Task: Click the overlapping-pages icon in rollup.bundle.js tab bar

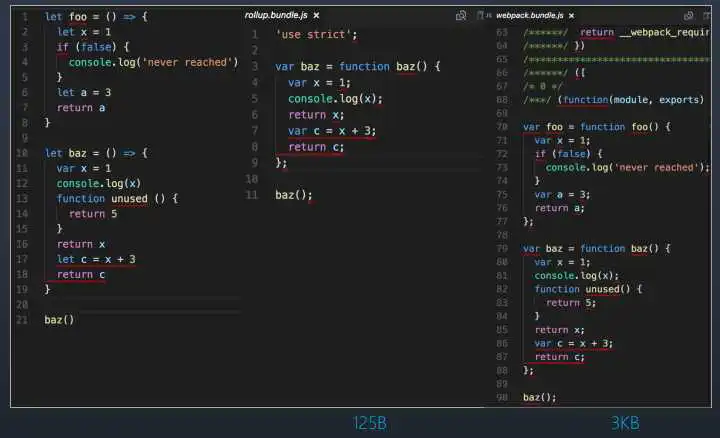Action: click(x=461, y=16)
